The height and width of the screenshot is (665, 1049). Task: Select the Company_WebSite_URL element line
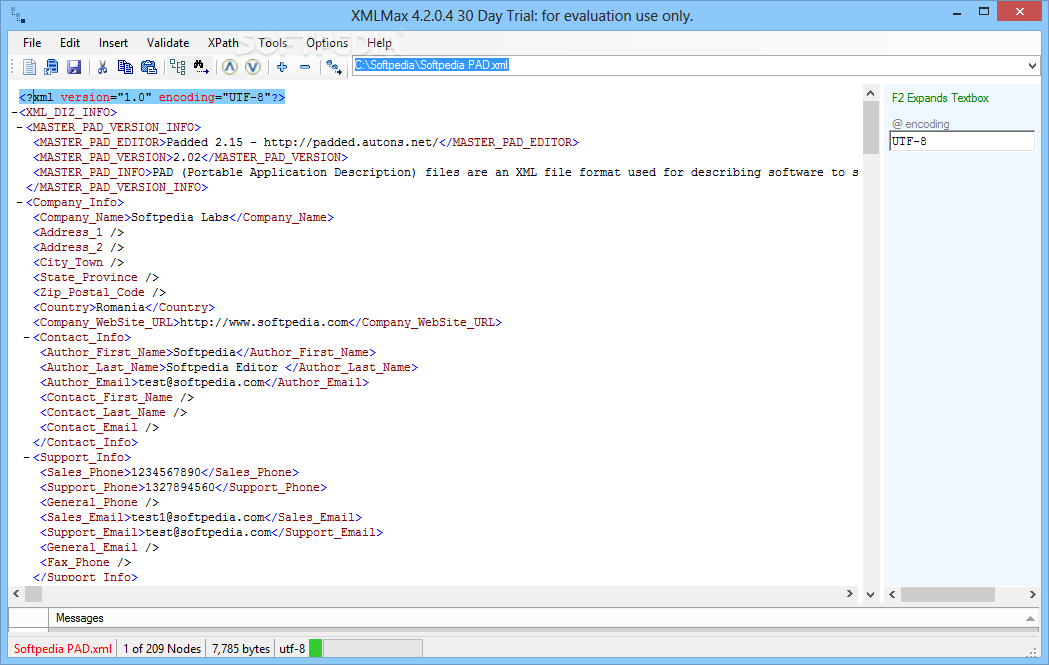point(268,322)
